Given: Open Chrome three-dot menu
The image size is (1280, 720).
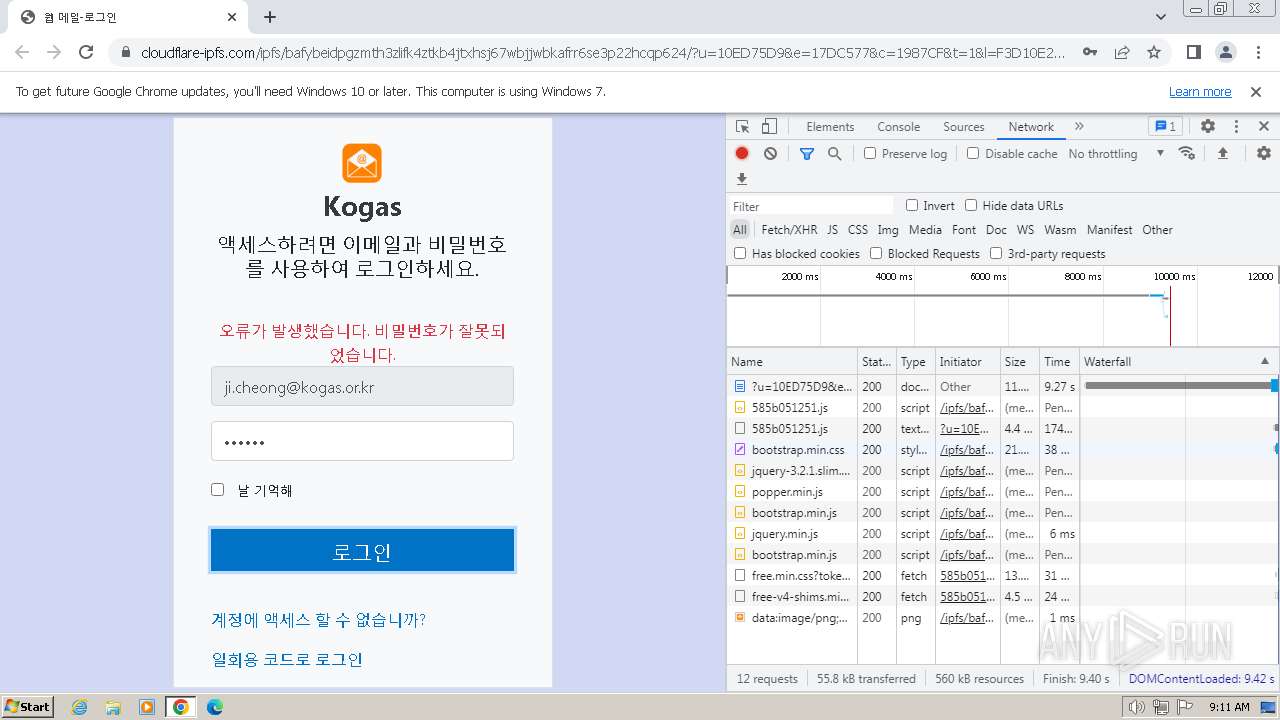Looking at the screenshot, I should [x=1258, y=52].
